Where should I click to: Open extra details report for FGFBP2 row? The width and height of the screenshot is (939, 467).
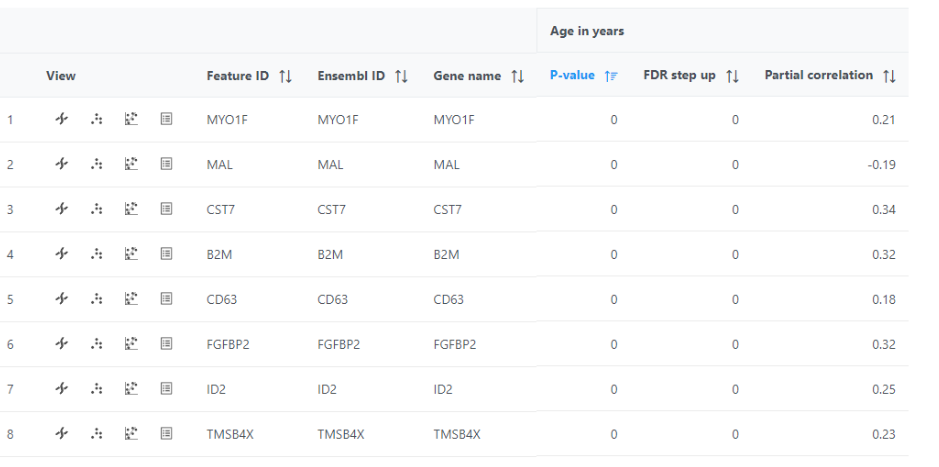(166, 344)
